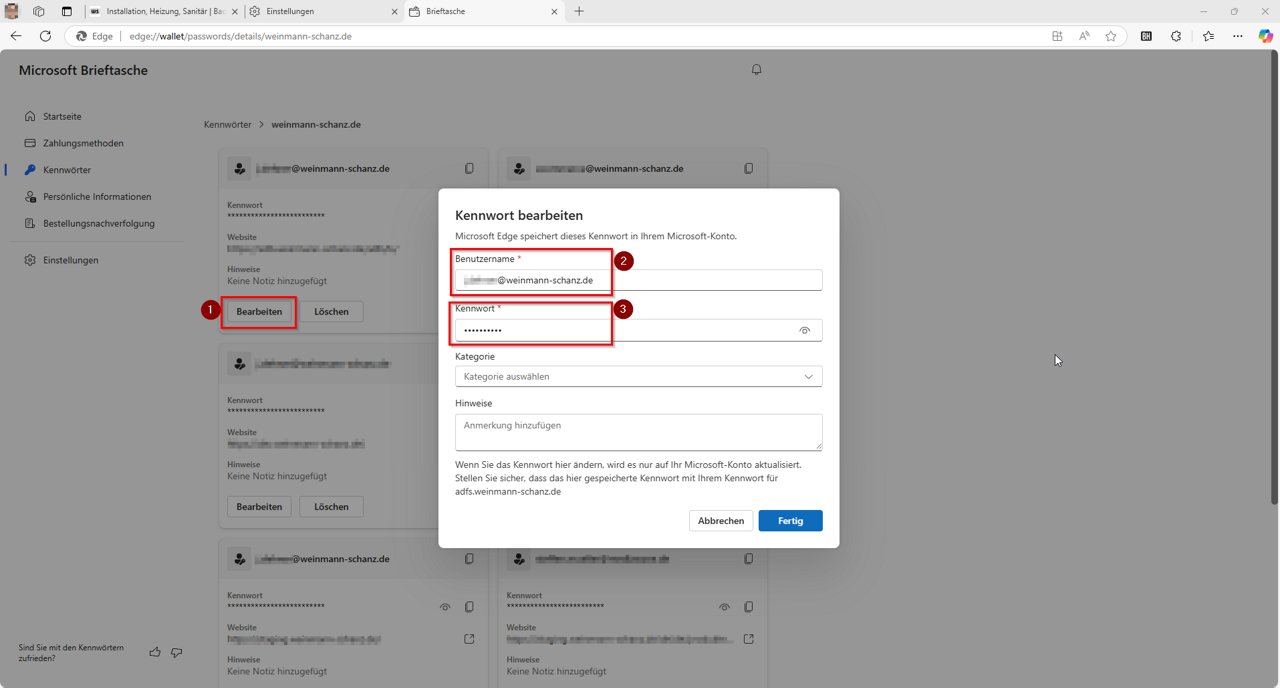The width and height of the screenshot is (1280, 688).
Task: Open the Kategorie auswählen dropdown
Action: [638, 377]
